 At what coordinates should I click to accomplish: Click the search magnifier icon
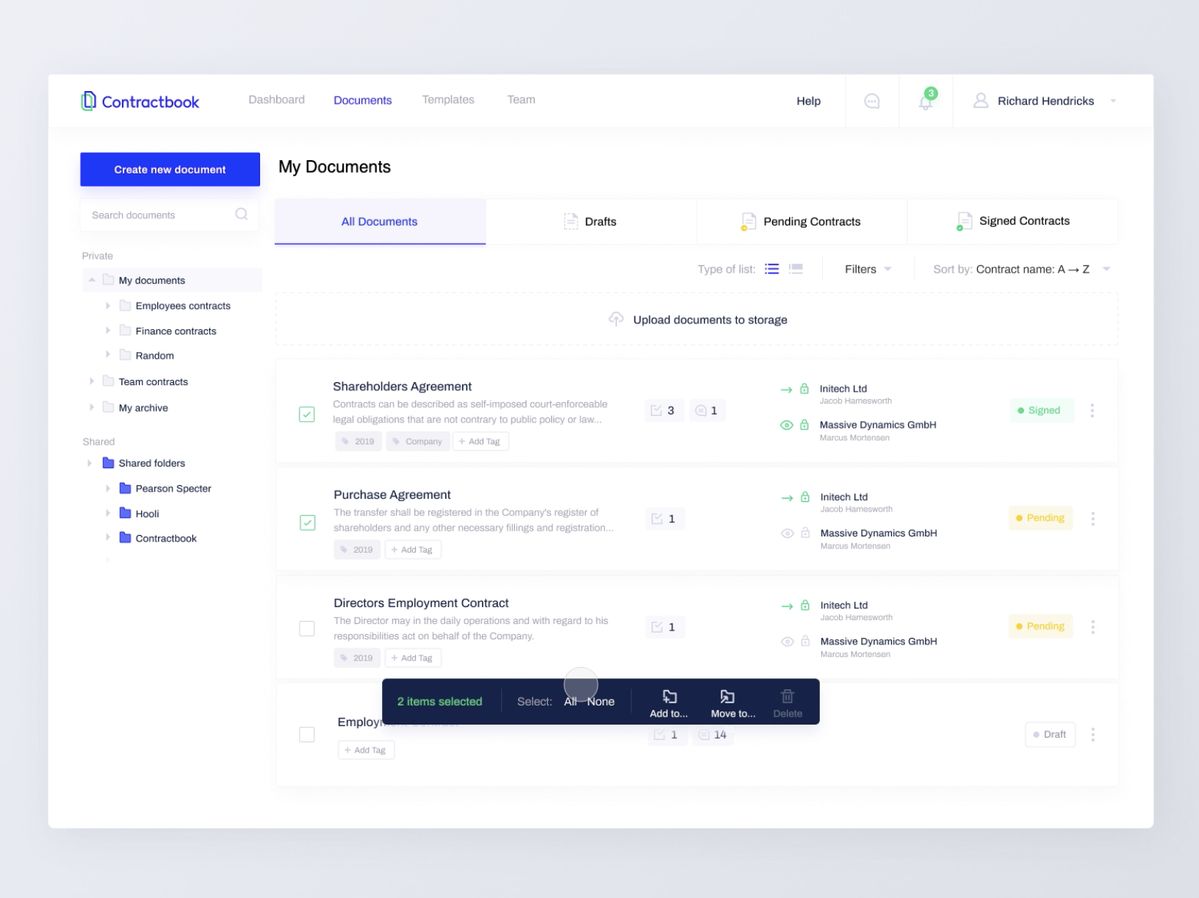(241, 214)
